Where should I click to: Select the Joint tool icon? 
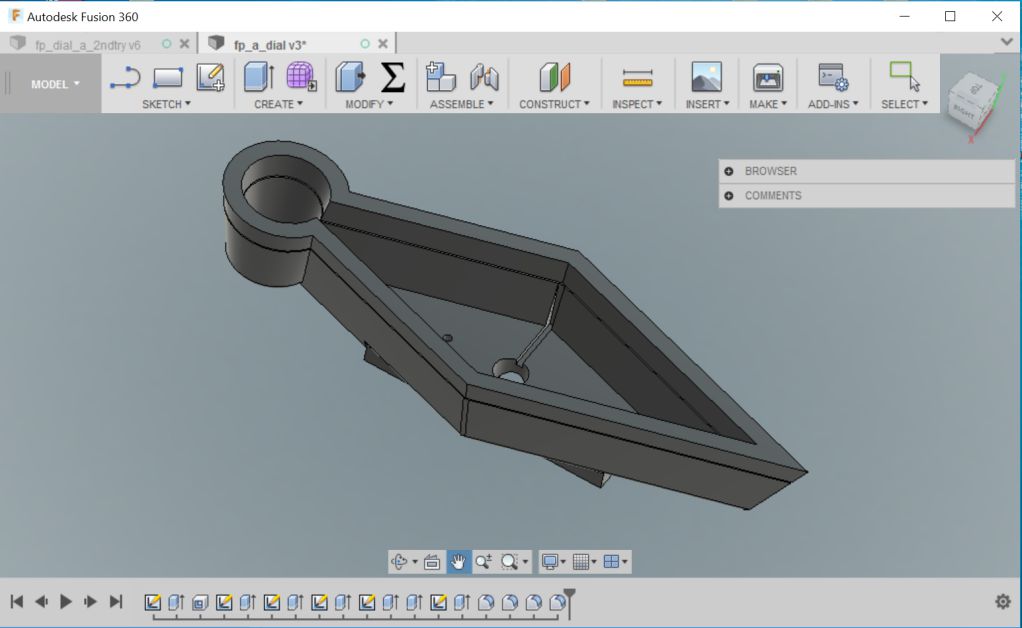click(484, 78)
